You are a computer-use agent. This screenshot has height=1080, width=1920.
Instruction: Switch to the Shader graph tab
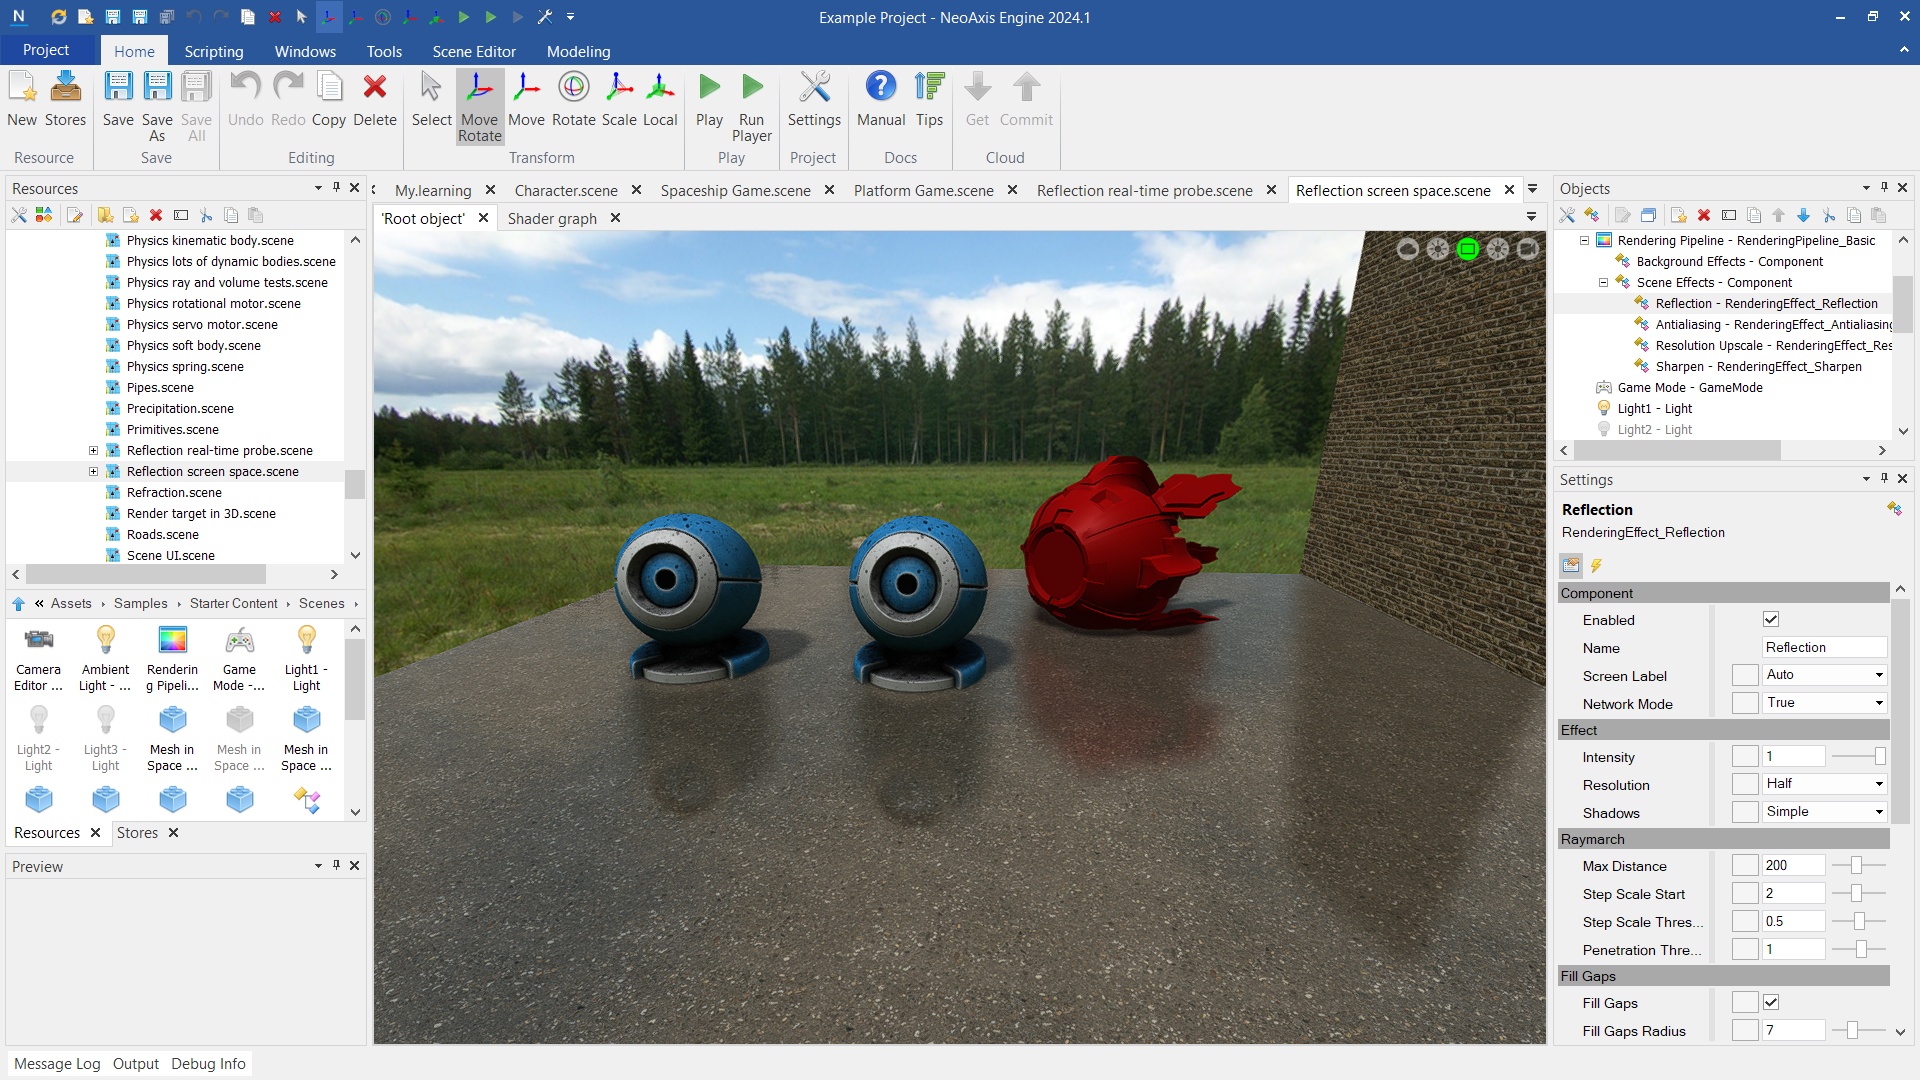(x=552, y=219)
